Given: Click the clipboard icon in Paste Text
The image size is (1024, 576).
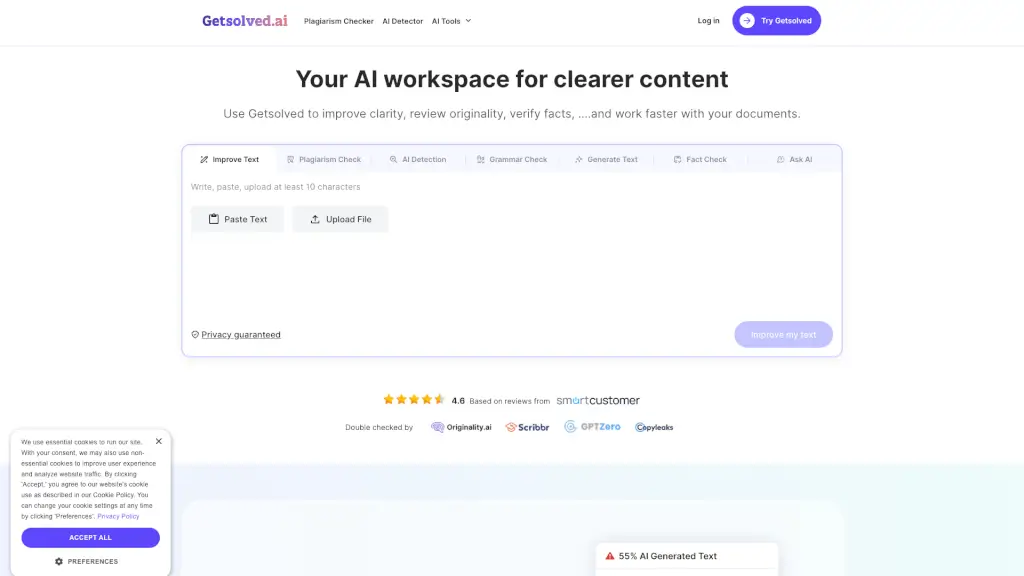Looking at the screenshot, I should pos(214,219).
